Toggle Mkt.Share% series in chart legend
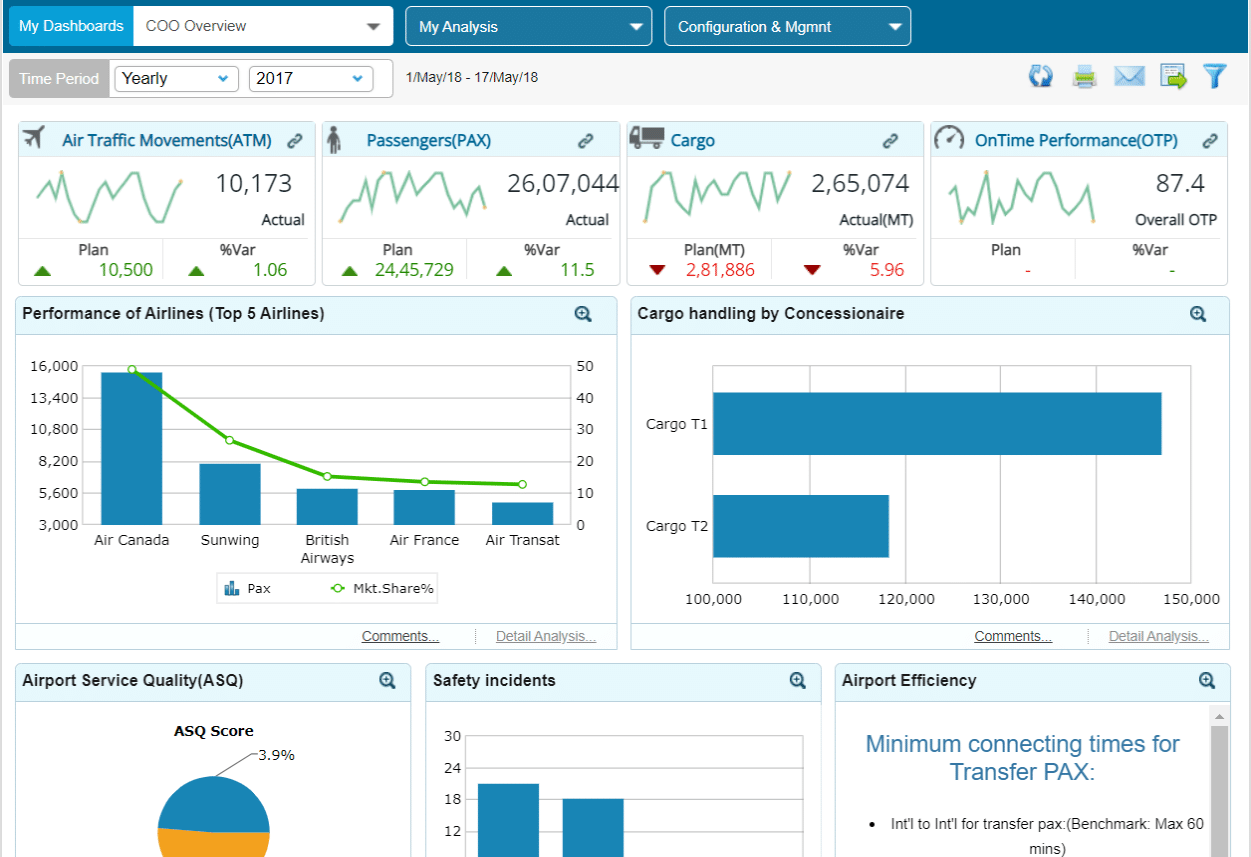1251x857 pixels. point(383,589)
